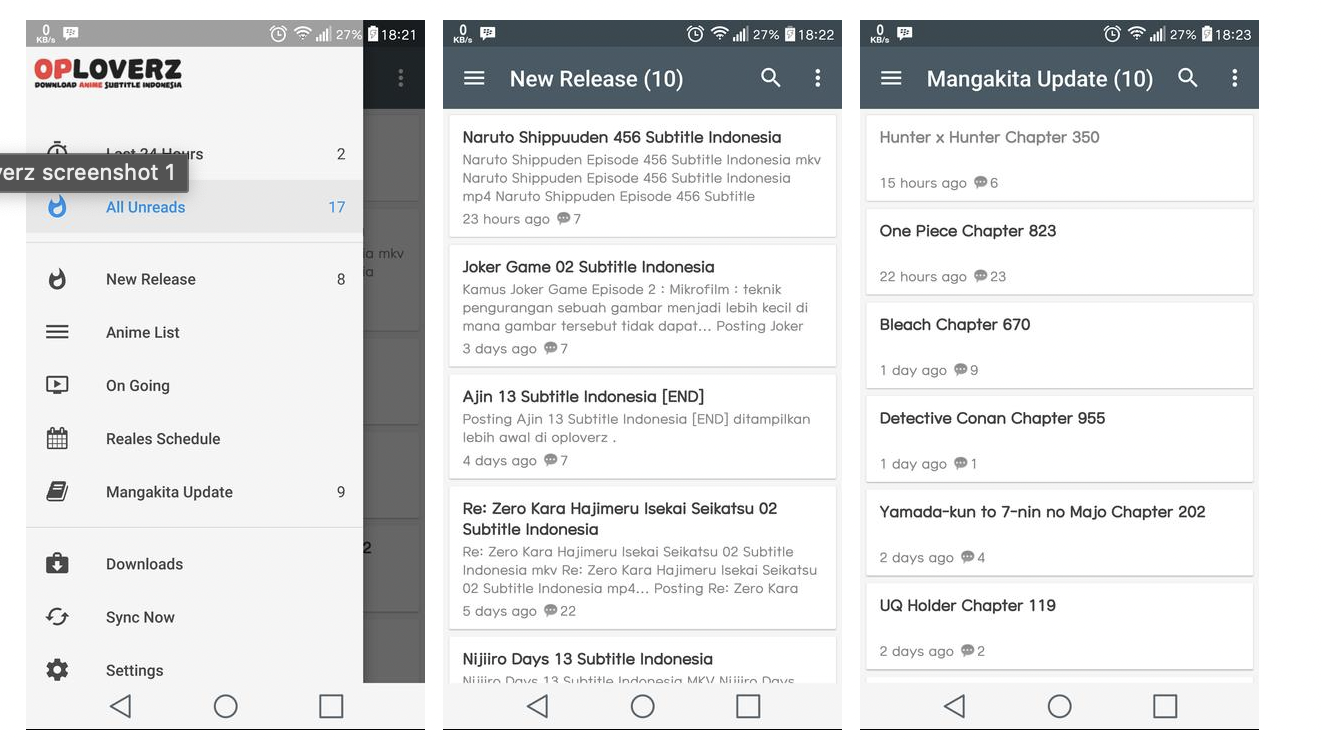Click the flame icon beside All Unreads
Image resolution: width=1322 pixels, height=740 pixels.
58,207
